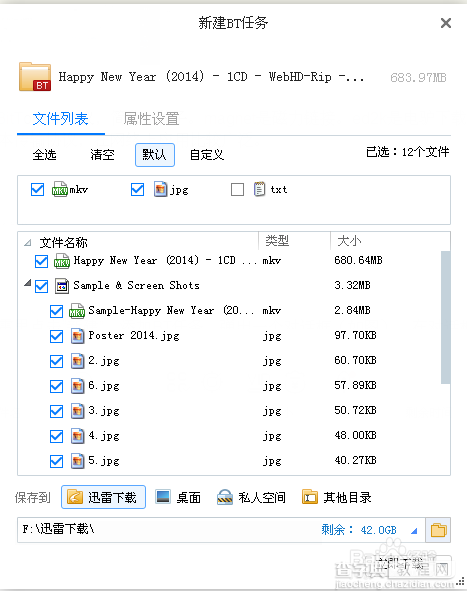The image size is (467, 591).
Task: Choose 其他目录 other directory
Action: tap(337, 497)
